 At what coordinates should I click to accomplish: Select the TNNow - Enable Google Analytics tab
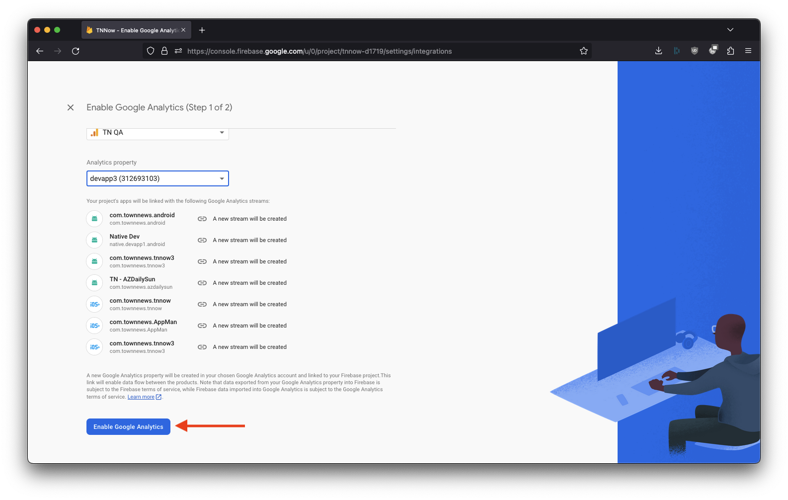coord(135,30)
